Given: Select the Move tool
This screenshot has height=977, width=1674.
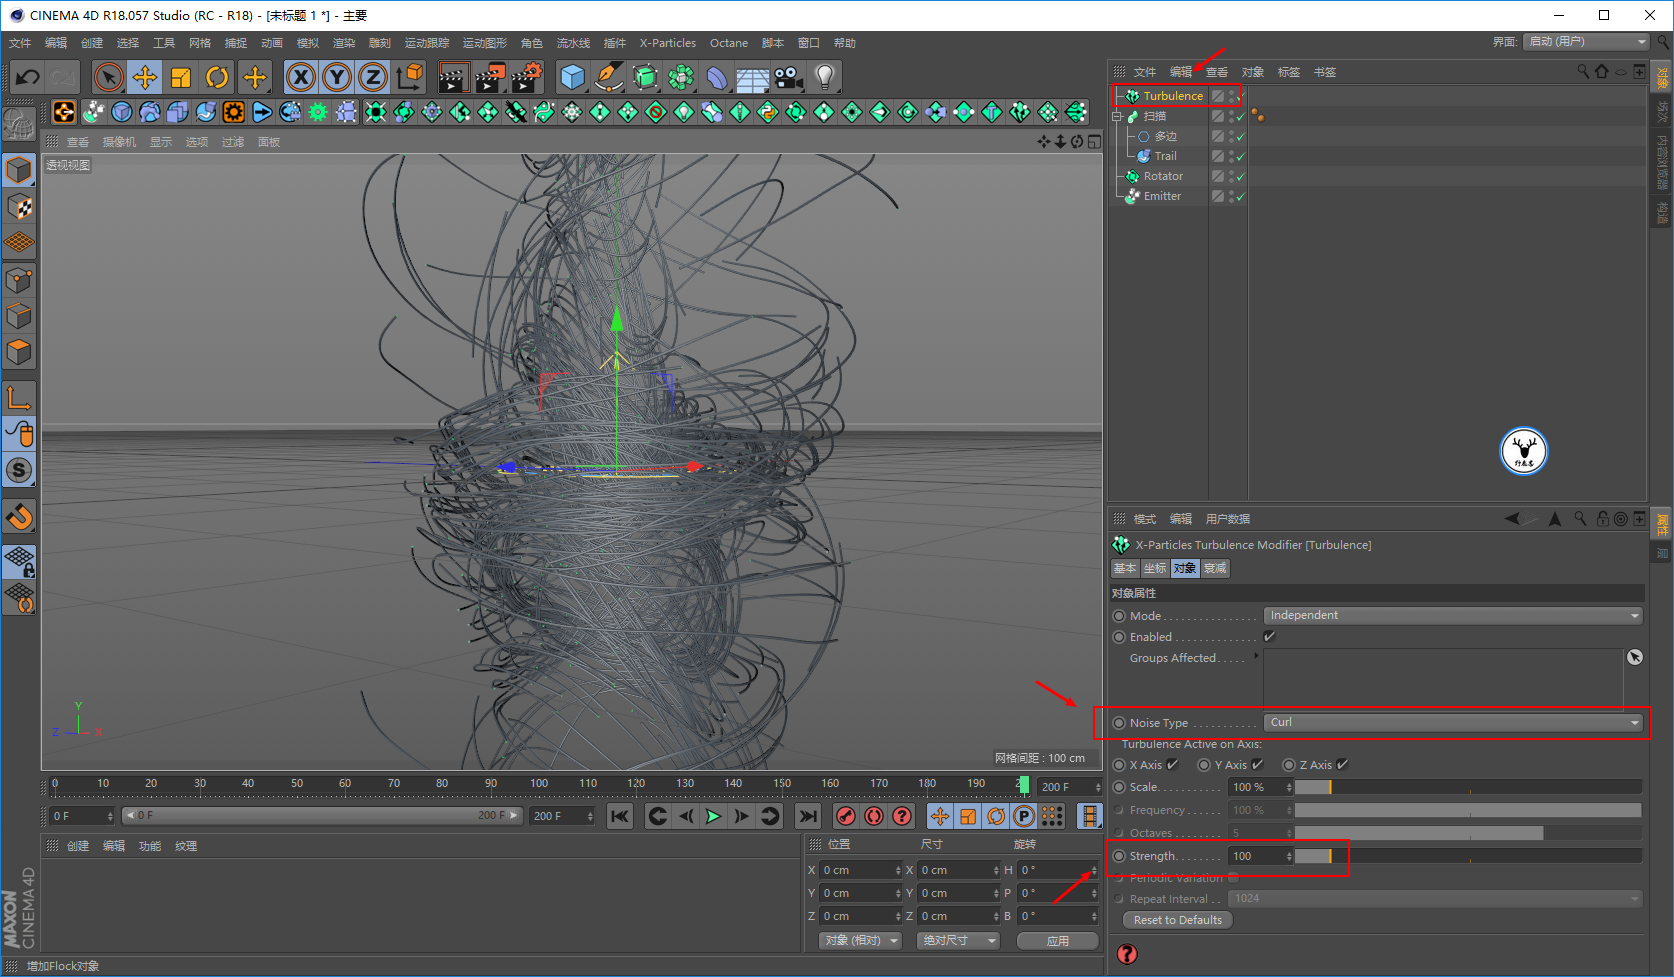Looking at the screenshot, I should tap(145, 77).
